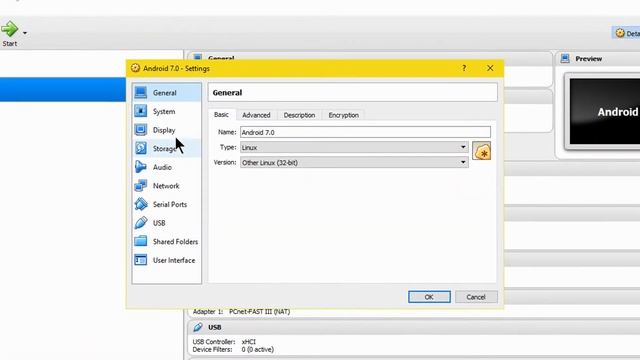The height and width of the screenshot is (360, 640).
Task: Confirm settings with OK button
Action: pyautogui.click(x=429, y=297)
